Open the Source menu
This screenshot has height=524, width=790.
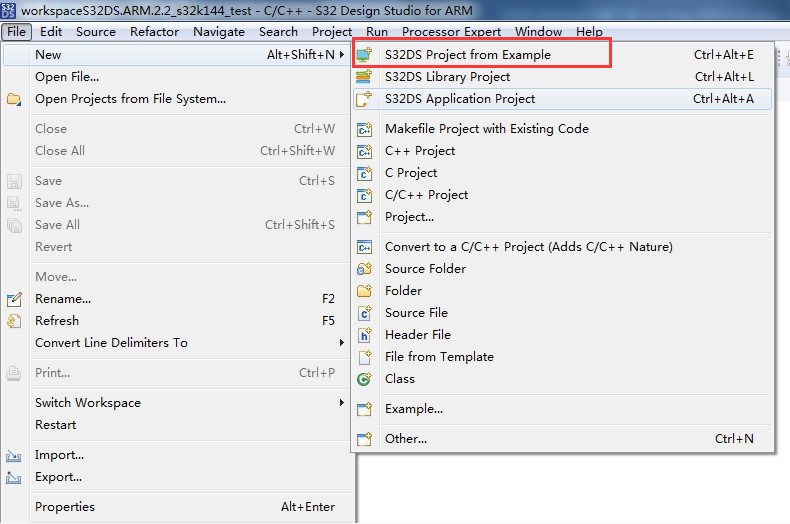[96, 32]
